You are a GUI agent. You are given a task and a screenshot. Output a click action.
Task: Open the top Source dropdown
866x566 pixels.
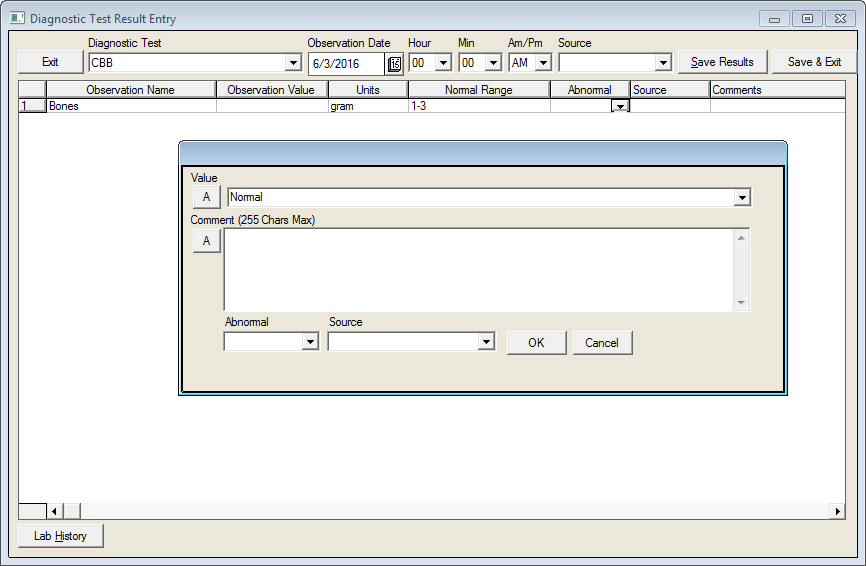point(662,63)
